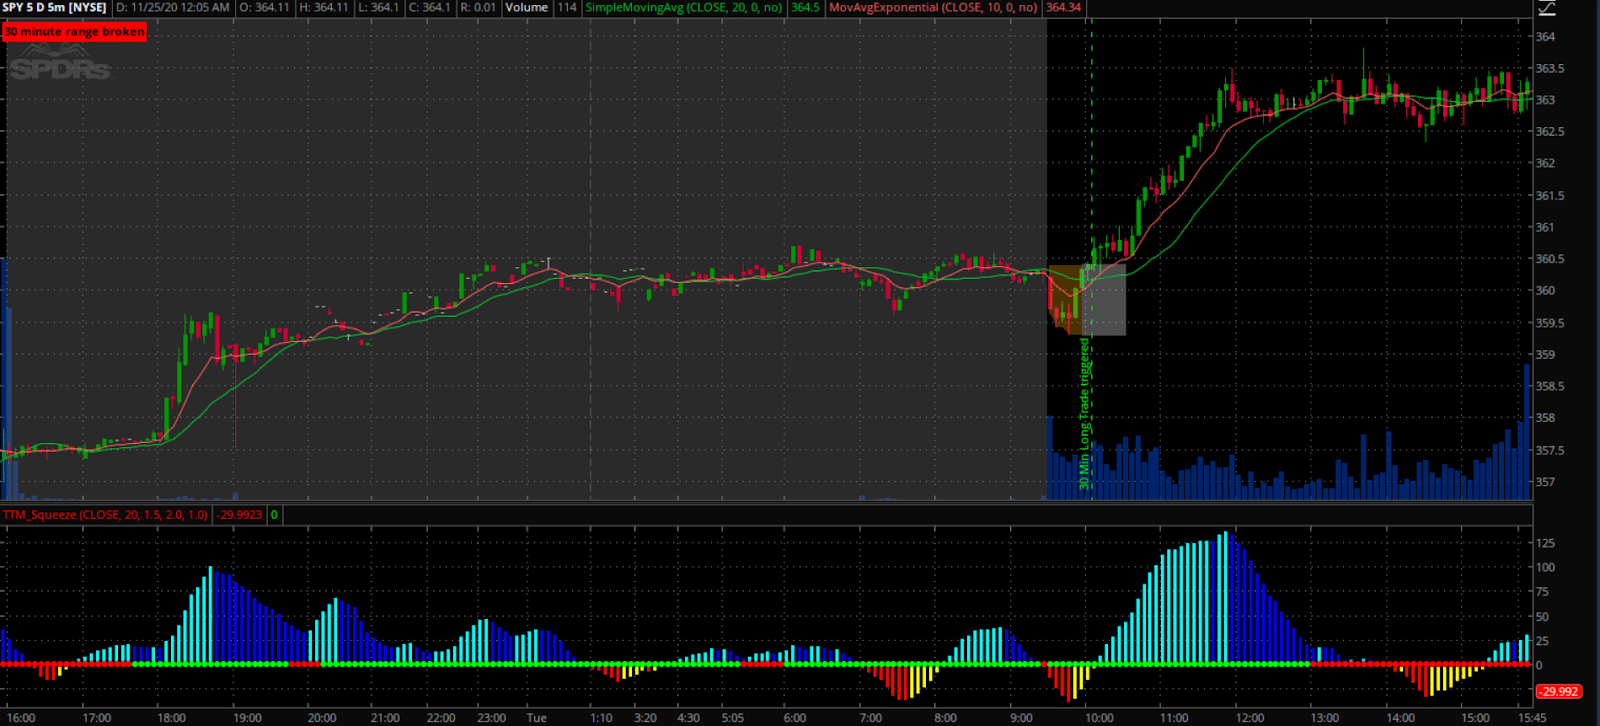Click the 362.5 price axis label
The width and height of the screenshot is (1600, 726).
[x=1550, y=132]
